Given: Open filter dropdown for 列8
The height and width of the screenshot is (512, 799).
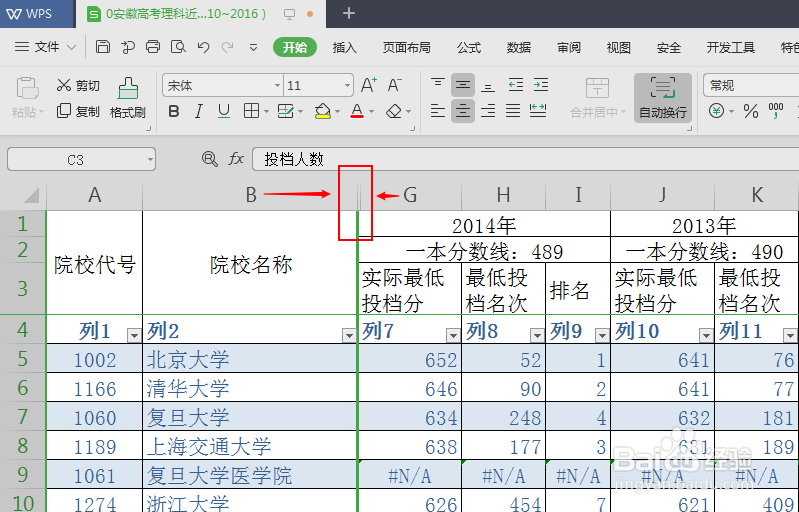Looking at the screenshot, I should [x=537, y=335].
